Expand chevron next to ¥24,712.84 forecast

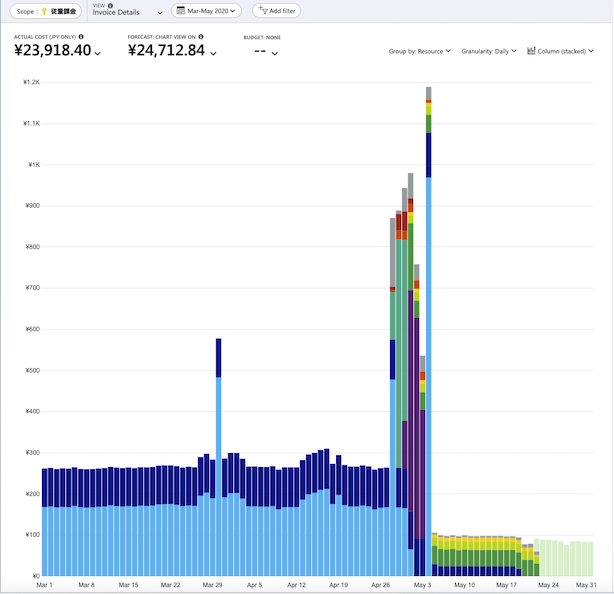click(x=213, y=53)
